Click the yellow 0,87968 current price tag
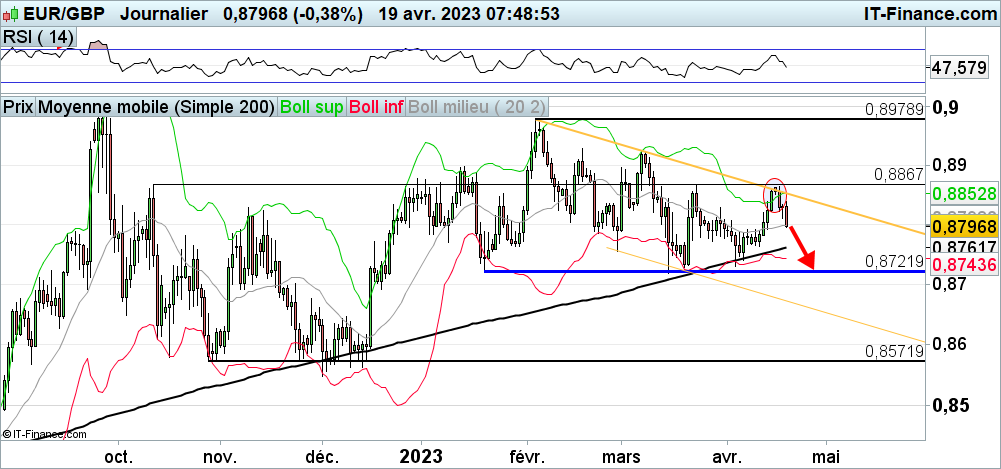Viewport: 1001px width, 469px height. tap(962, 229)
